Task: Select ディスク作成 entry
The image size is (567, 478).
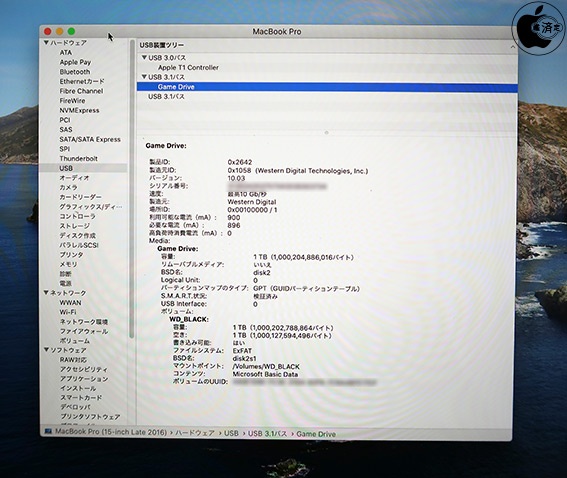Action: click(x=77, y=235)
